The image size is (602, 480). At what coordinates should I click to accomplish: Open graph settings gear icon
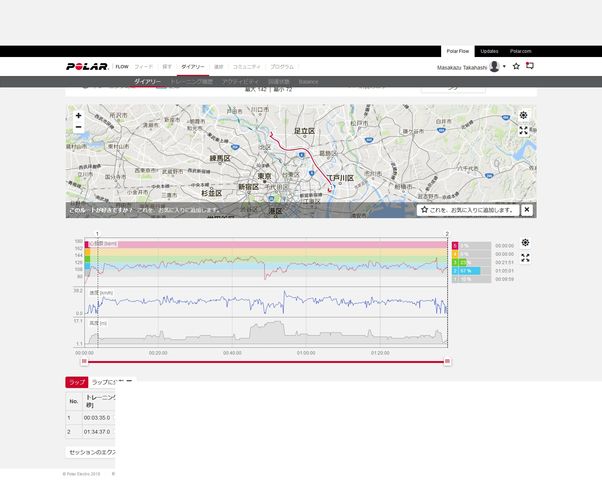point(525,243)
